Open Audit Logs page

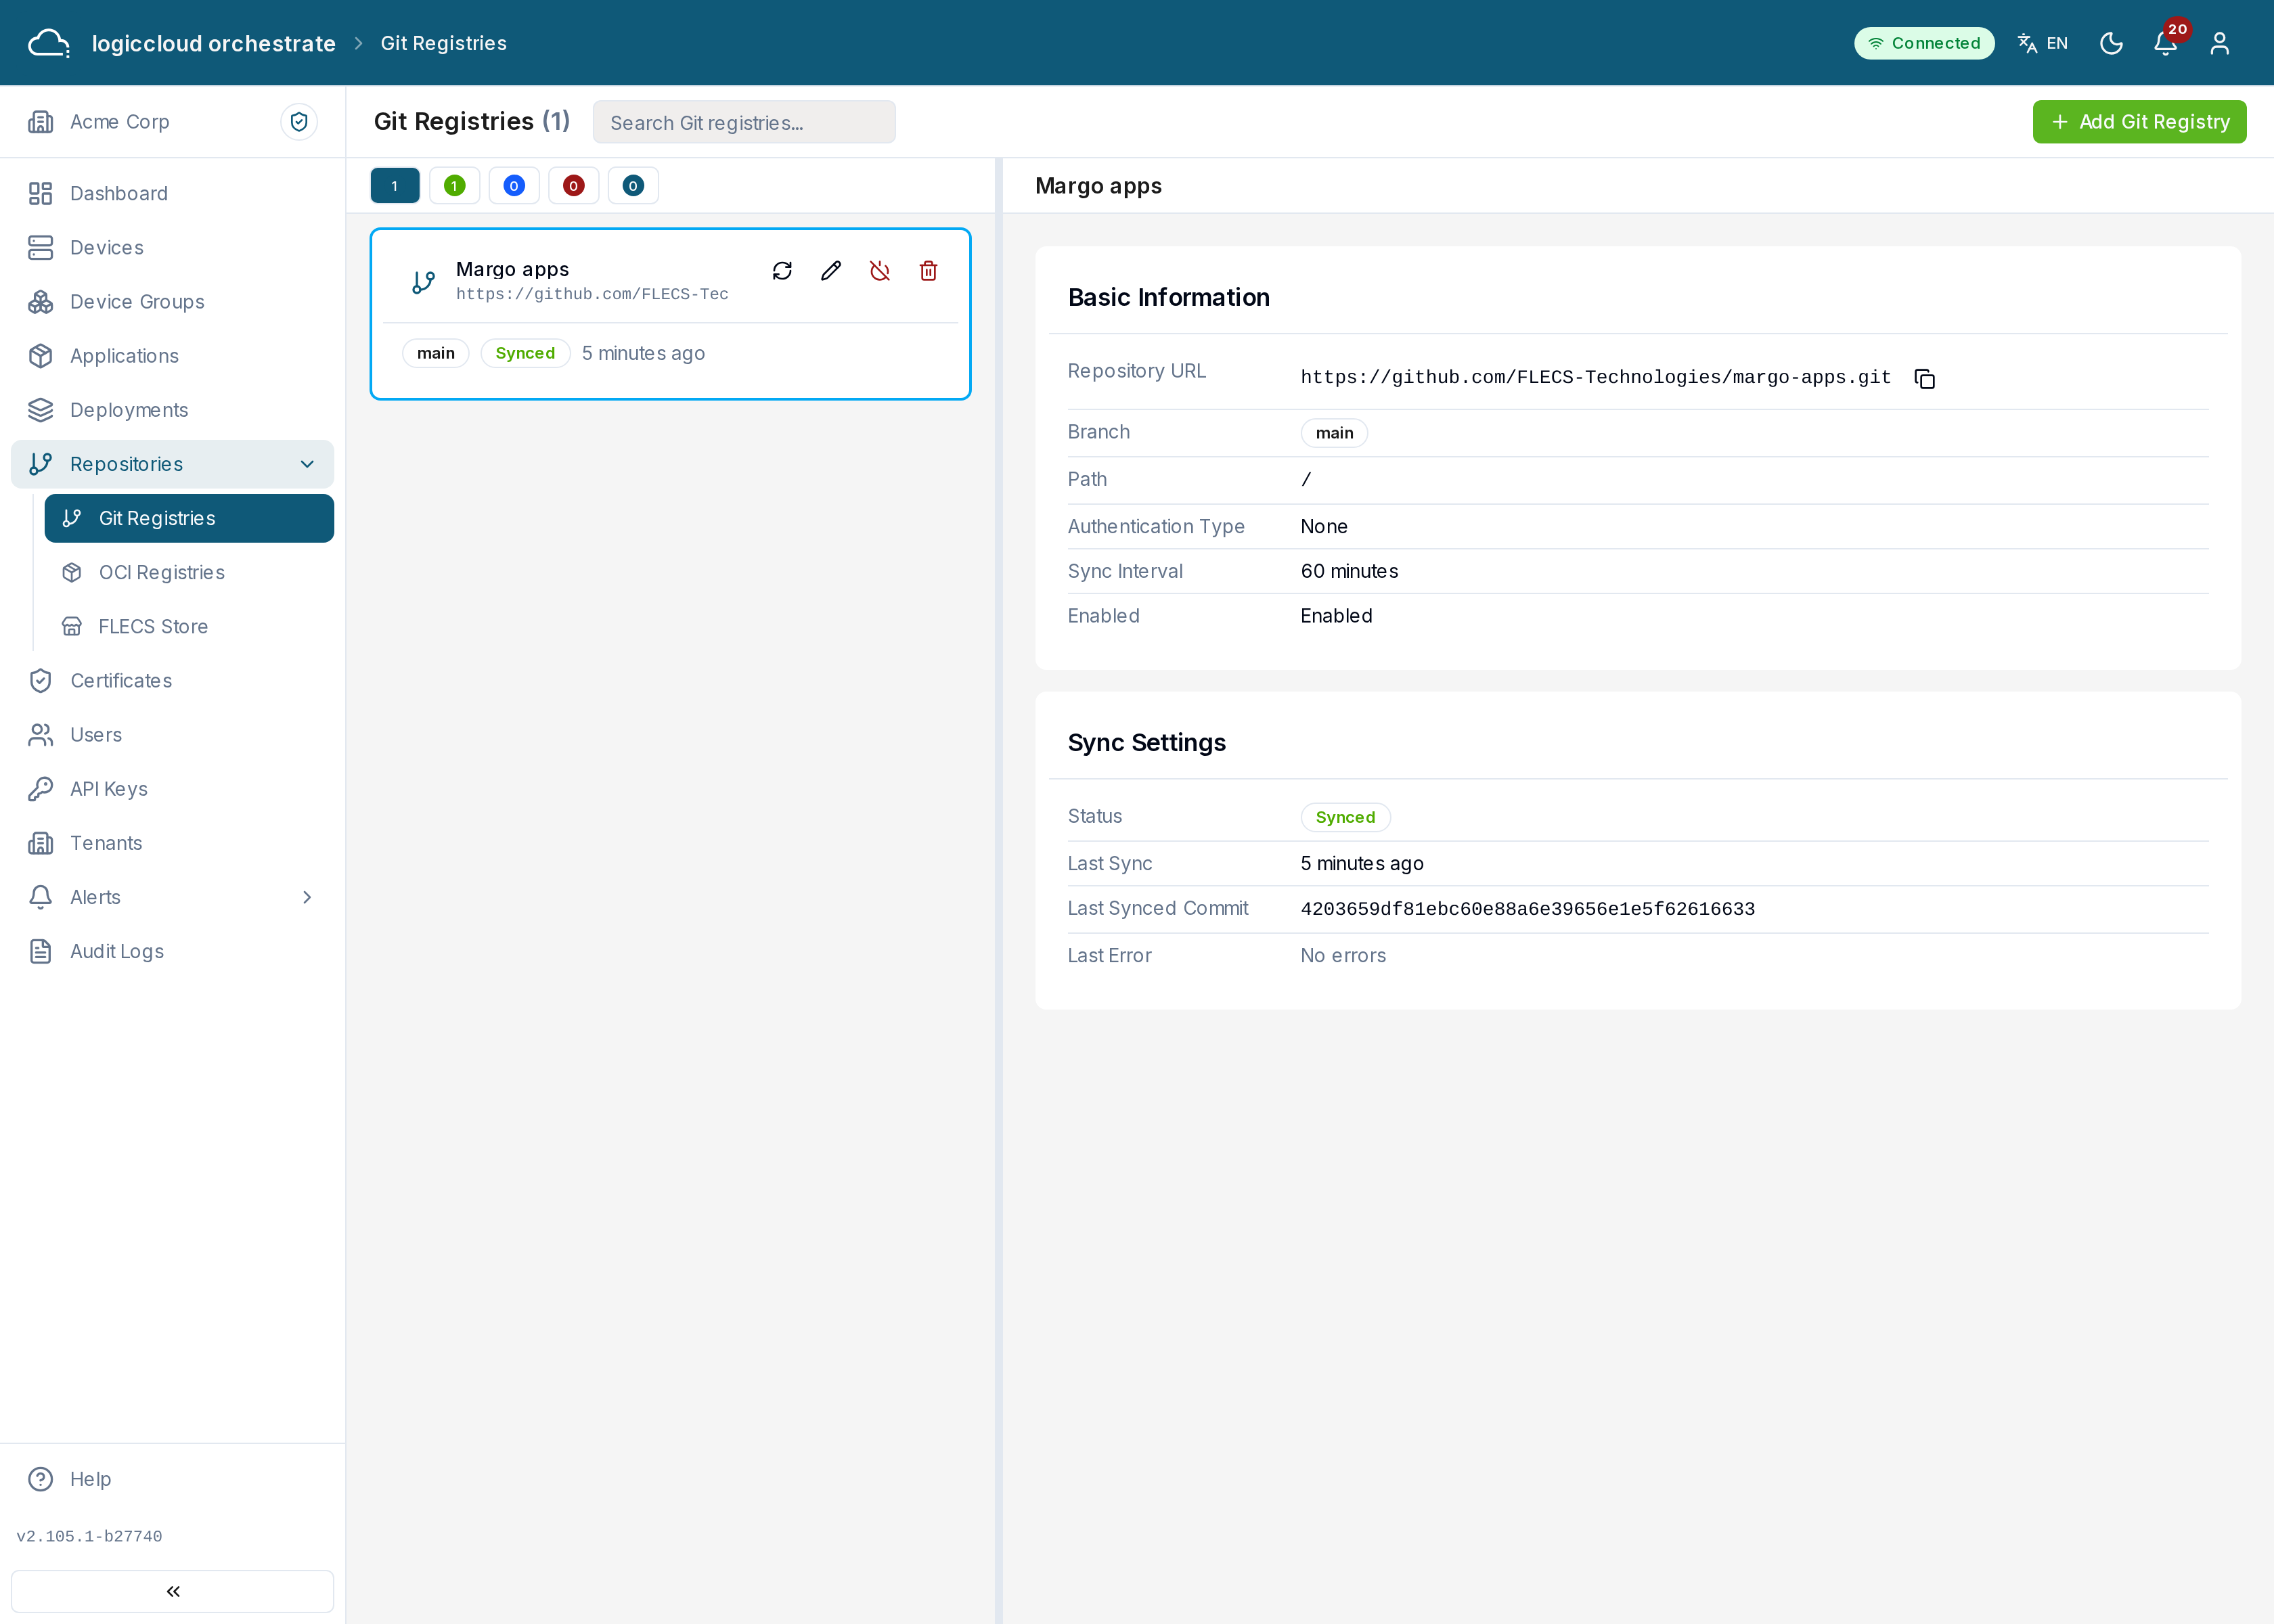coord(172,951)
